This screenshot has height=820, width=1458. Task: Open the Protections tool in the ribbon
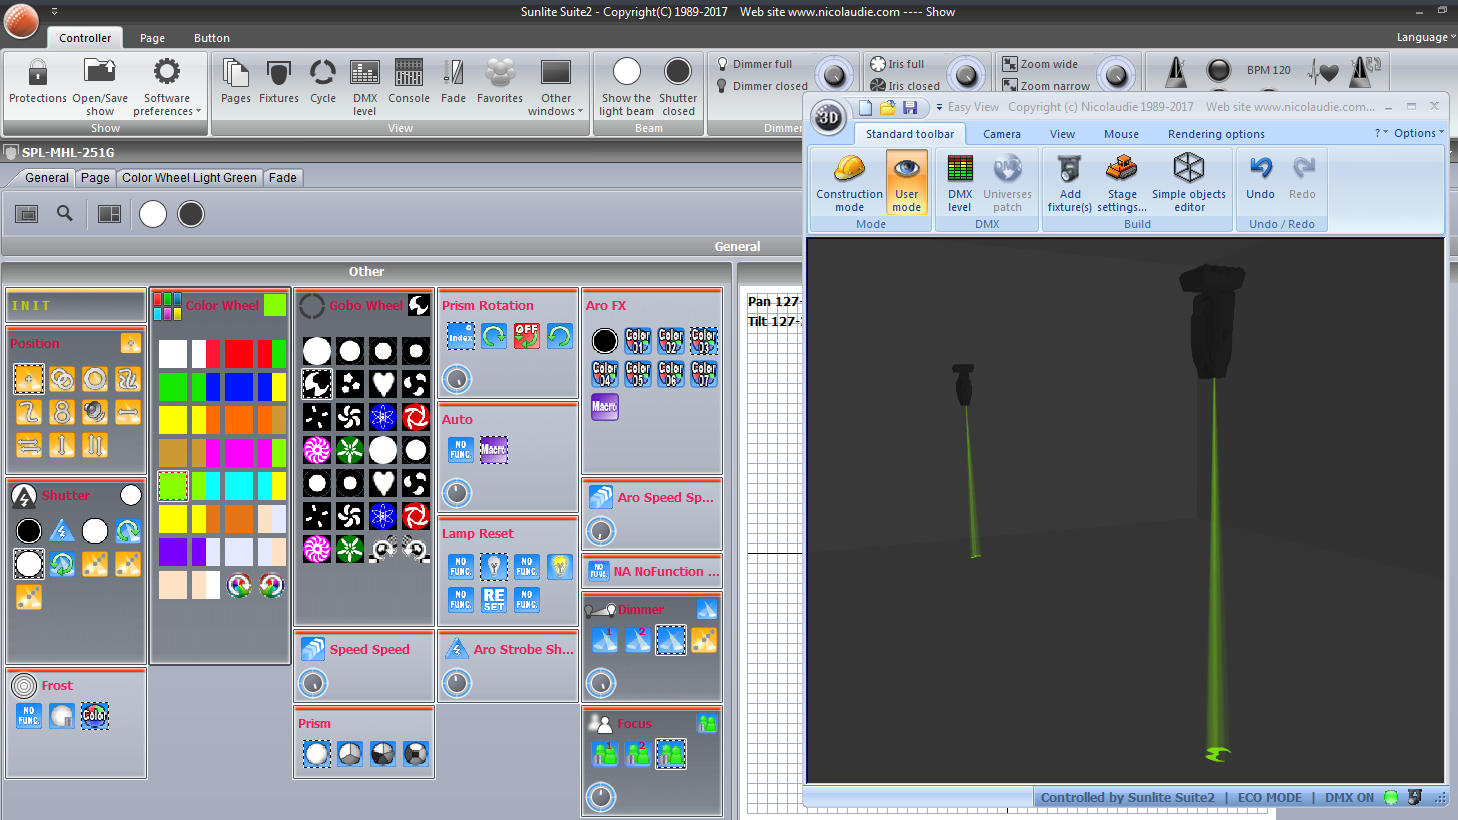click(x=37, y=81)
